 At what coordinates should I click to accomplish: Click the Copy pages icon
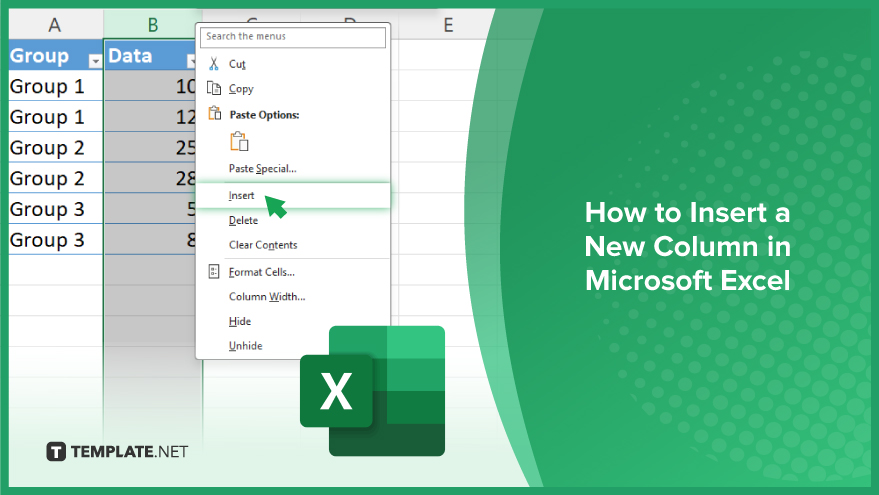[214, 88]
